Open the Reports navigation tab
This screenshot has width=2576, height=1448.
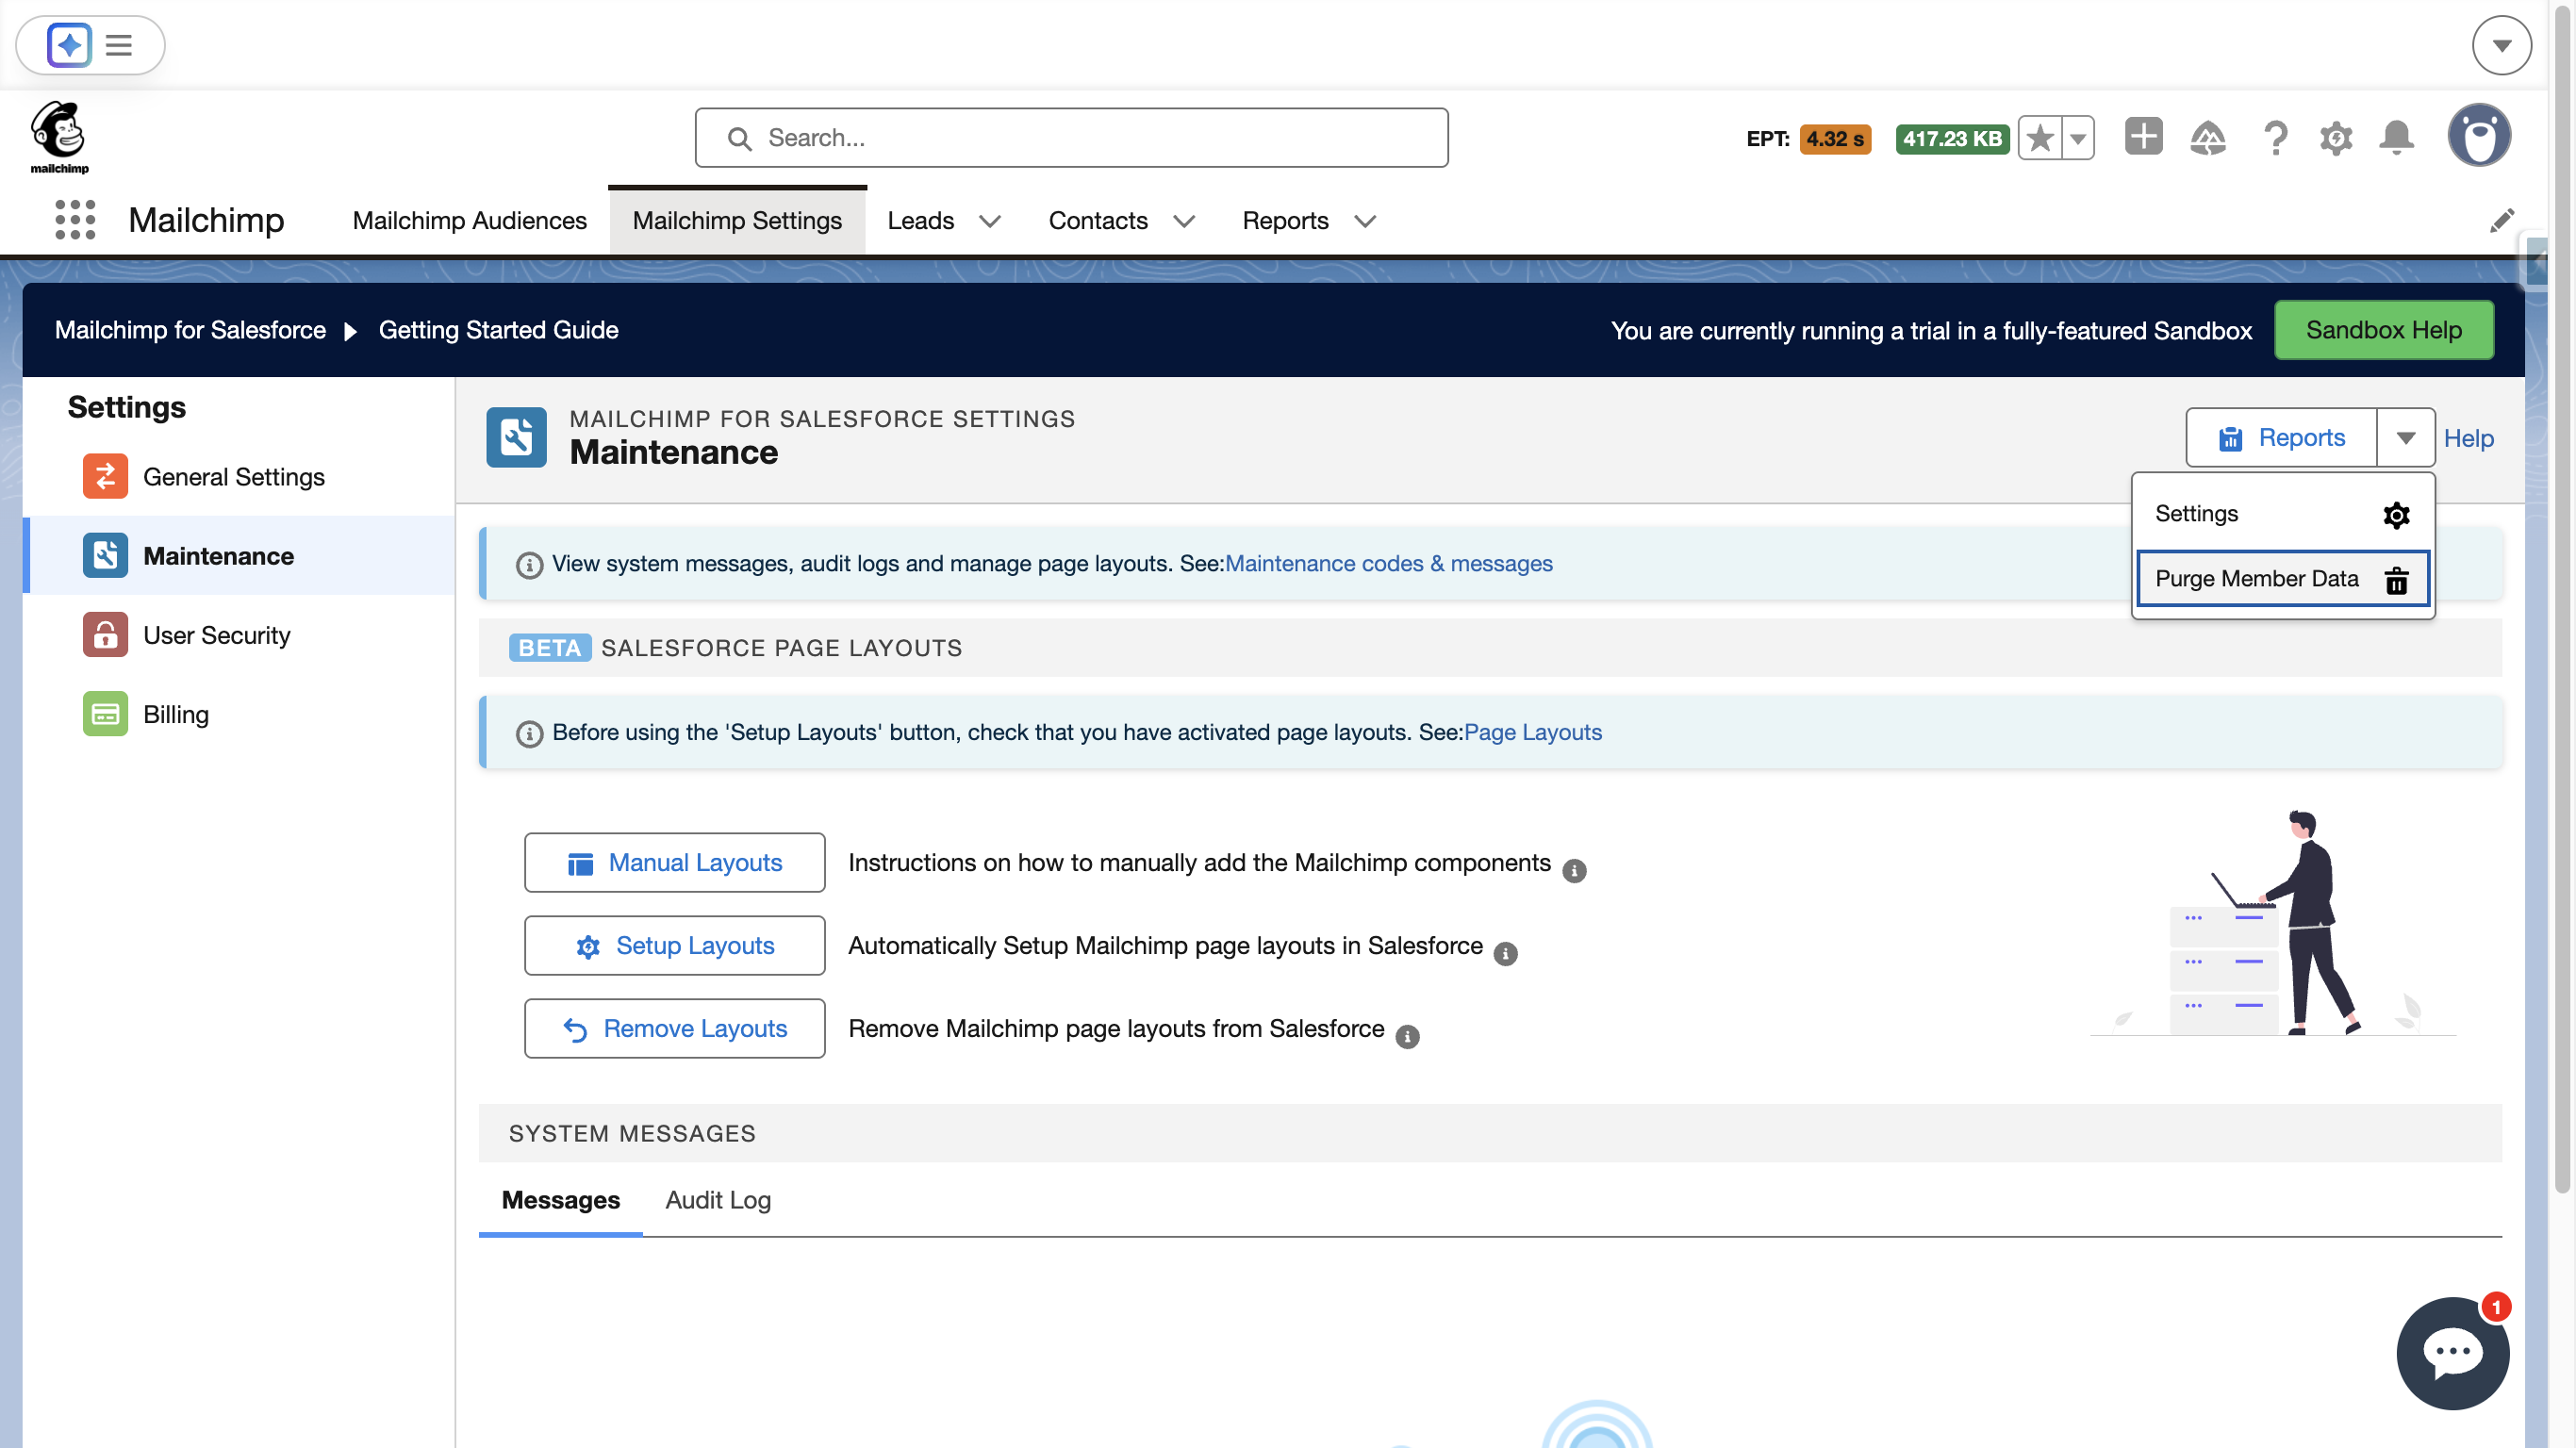[x=1285, y=220]
